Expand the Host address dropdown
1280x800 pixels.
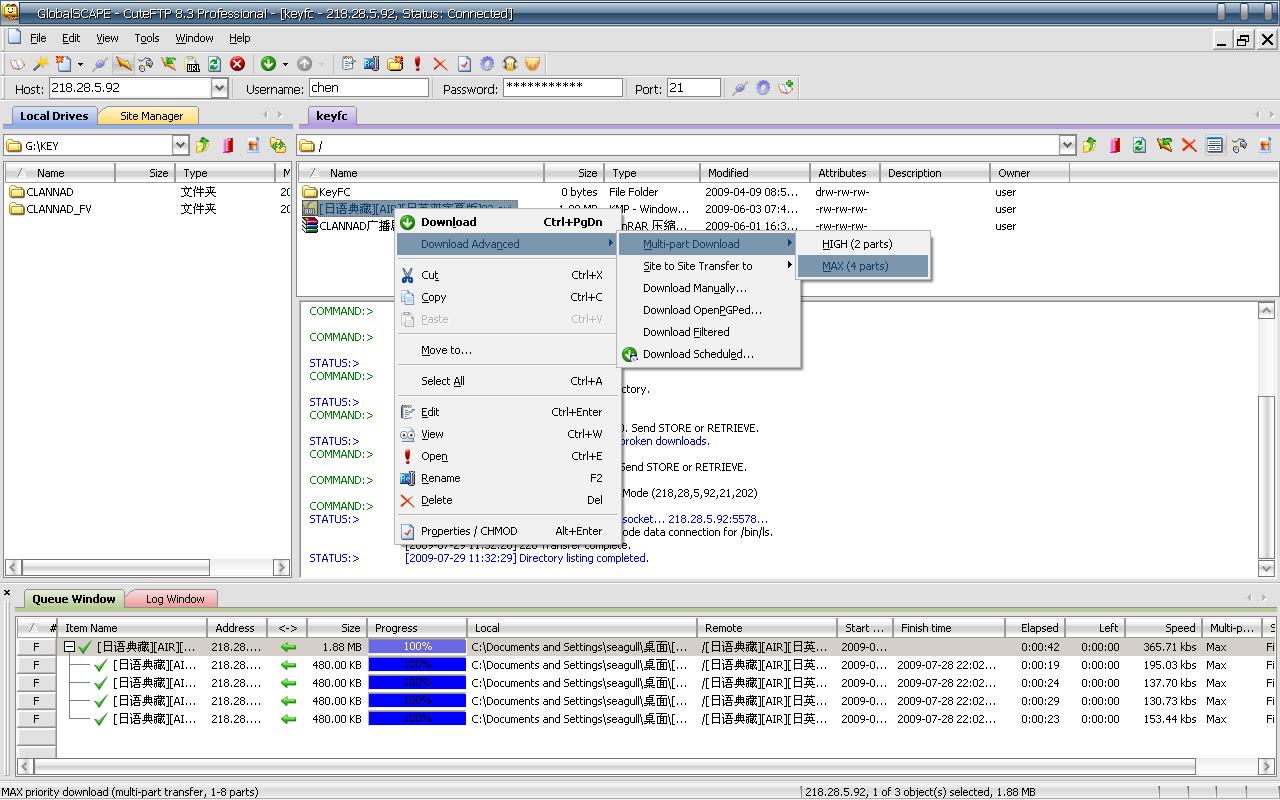click(220, 88)
